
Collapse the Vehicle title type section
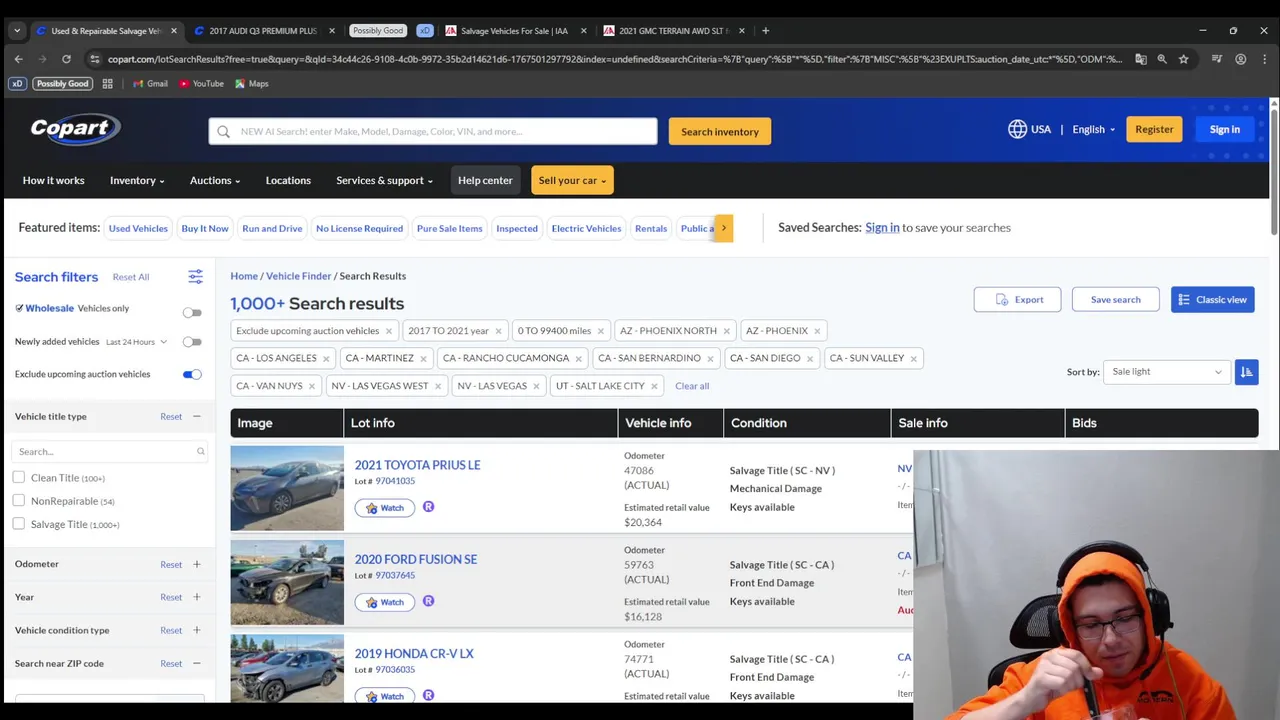pos(196,416)
